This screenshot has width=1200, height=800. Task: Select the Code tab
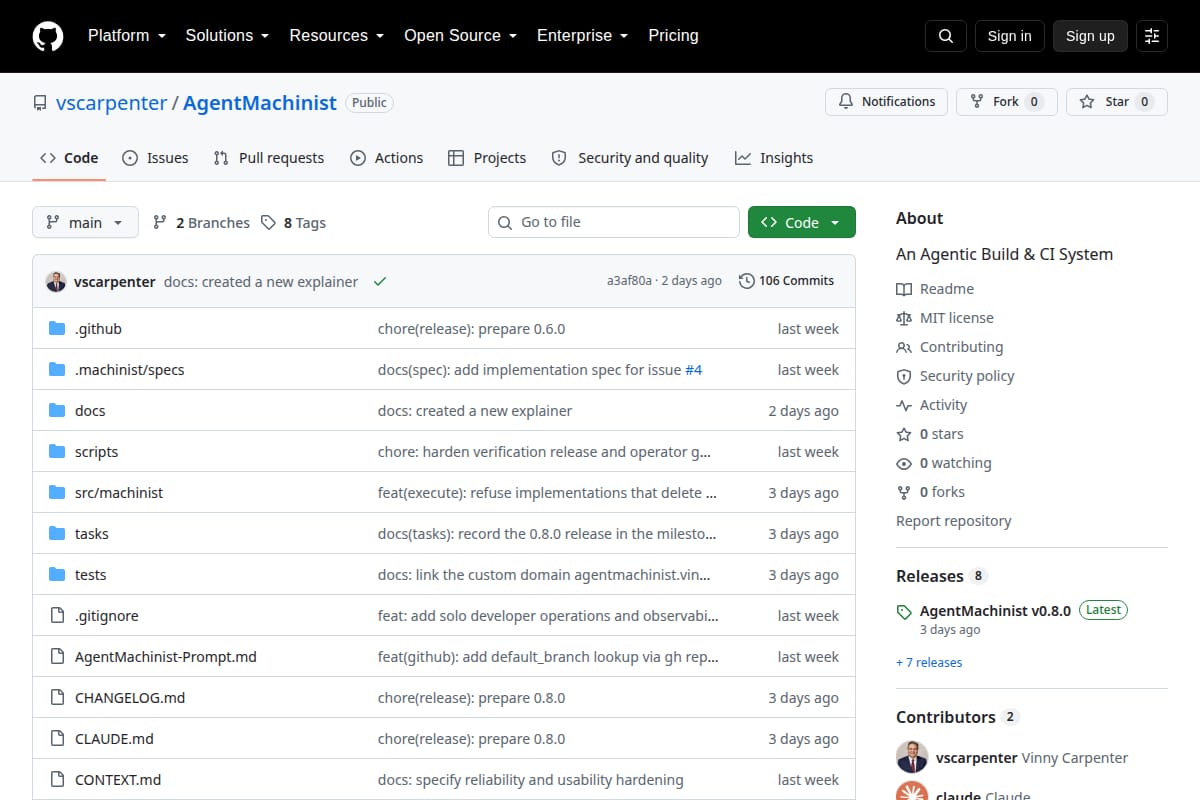[x=69, y=158]
